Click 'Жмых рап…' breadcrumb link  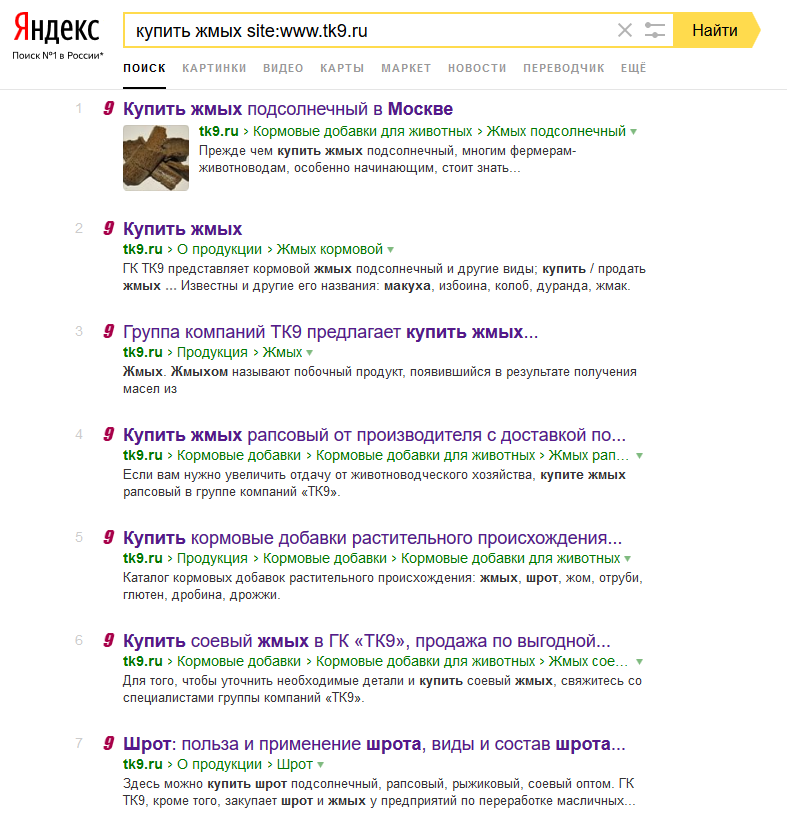[x=588, y=455]
